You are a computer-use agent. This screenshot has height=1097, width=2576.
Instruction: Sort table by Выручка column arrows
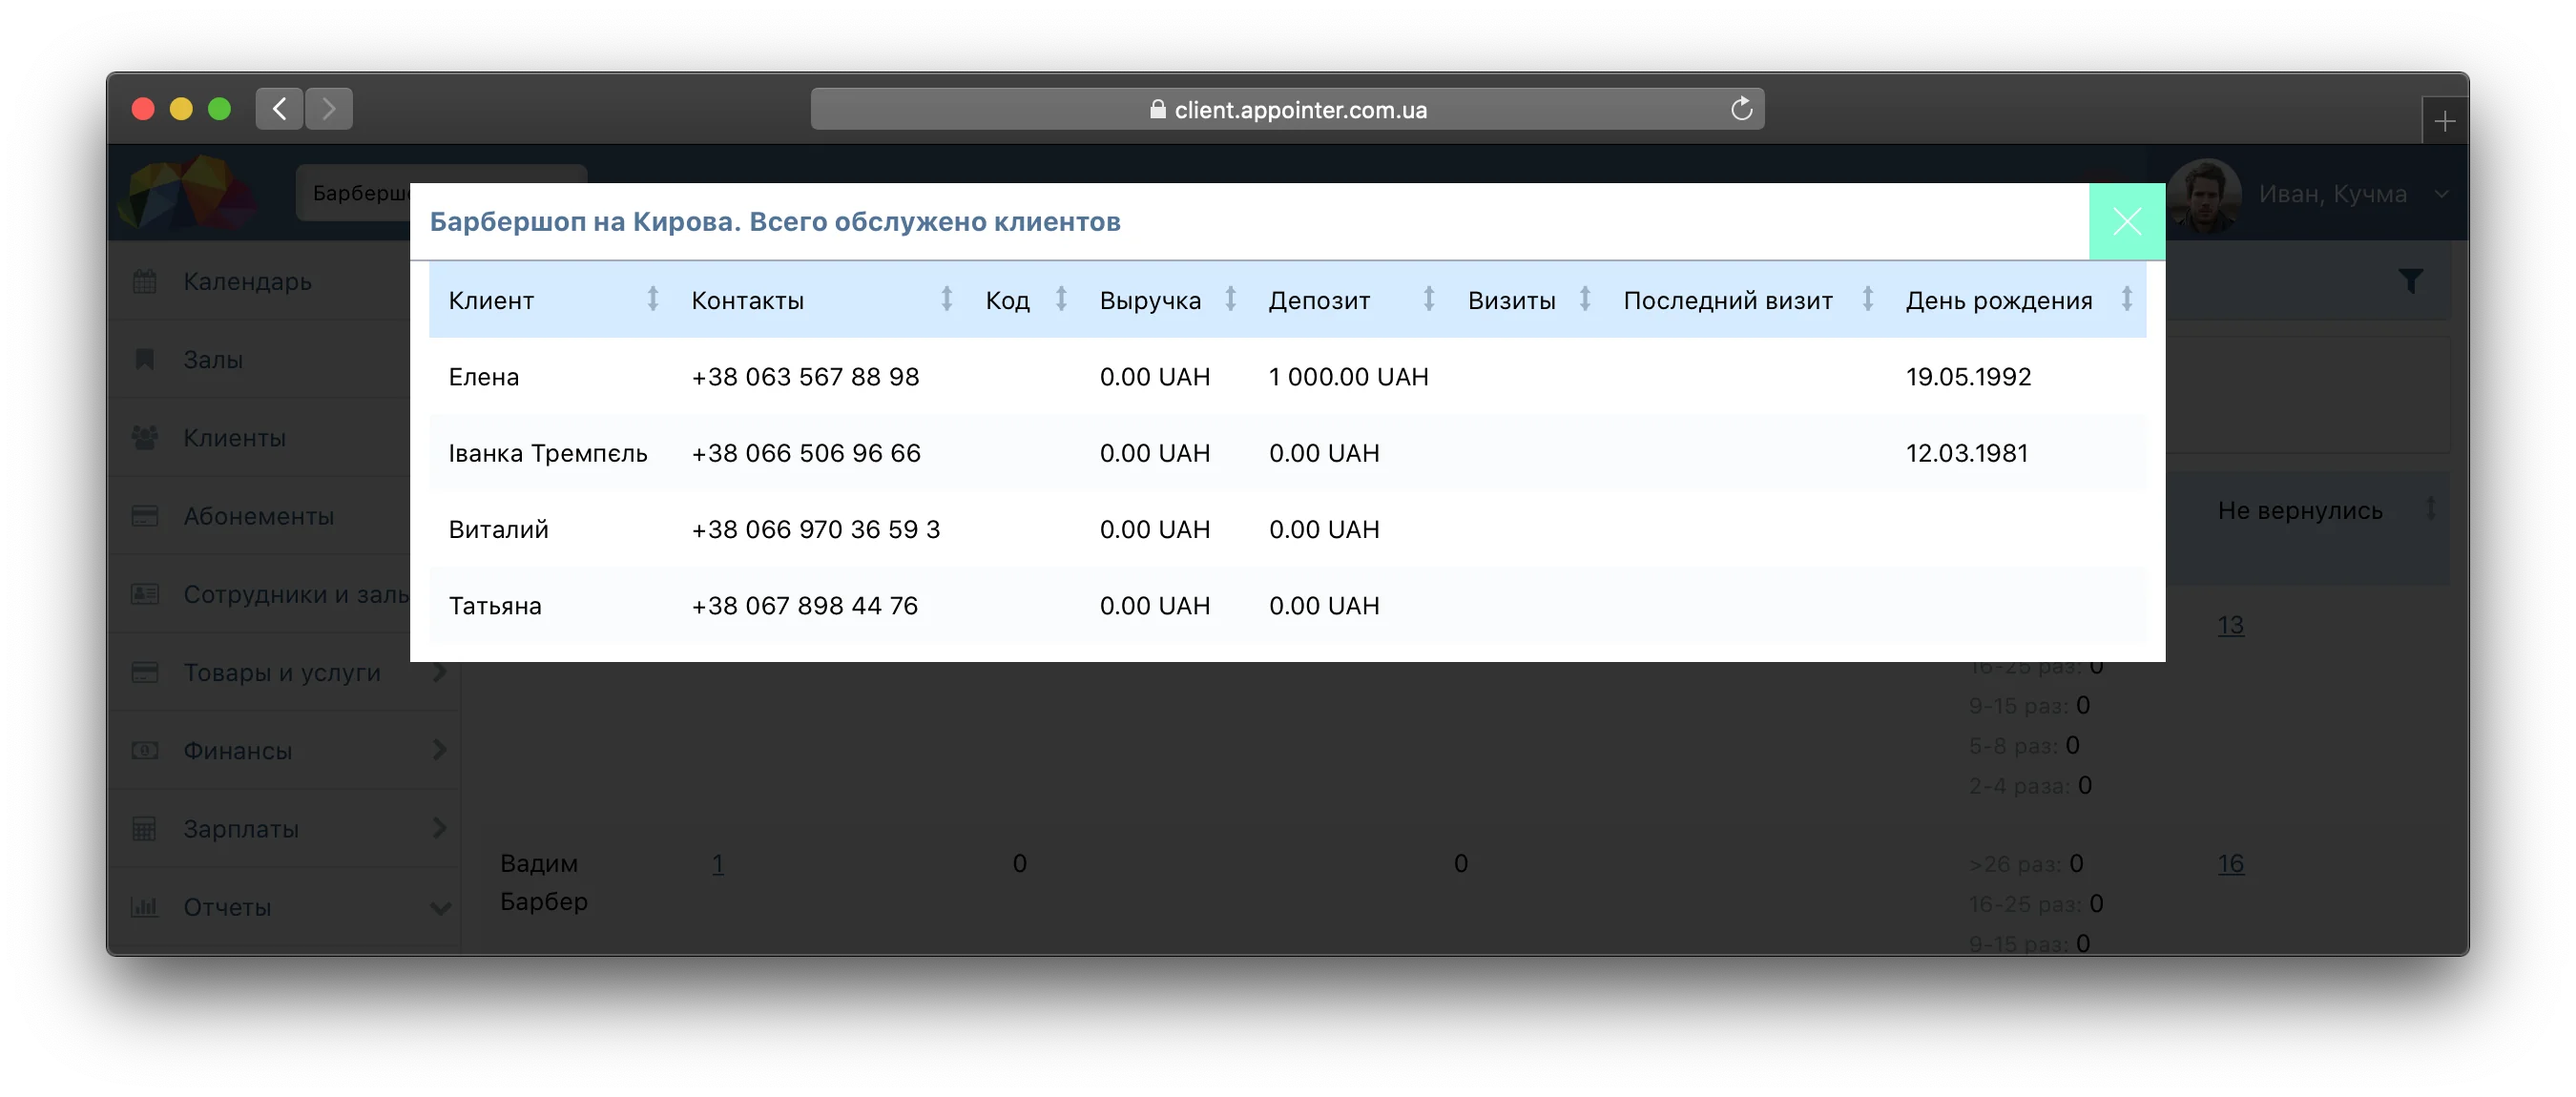(1230, 299)
